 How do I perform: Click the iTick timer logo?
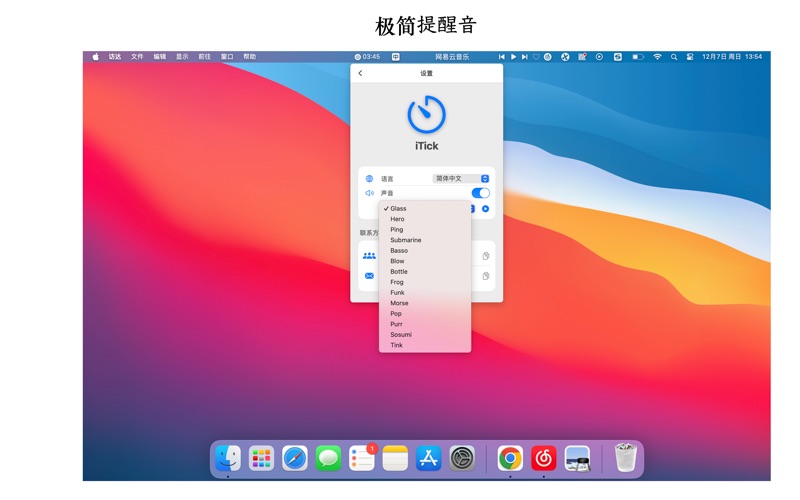pos(427,114)
